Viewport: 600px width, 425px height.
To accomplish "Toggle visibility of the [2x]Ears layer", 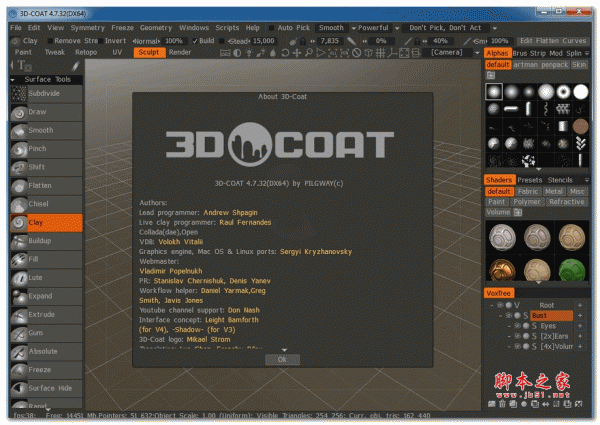I will point(517,336).
